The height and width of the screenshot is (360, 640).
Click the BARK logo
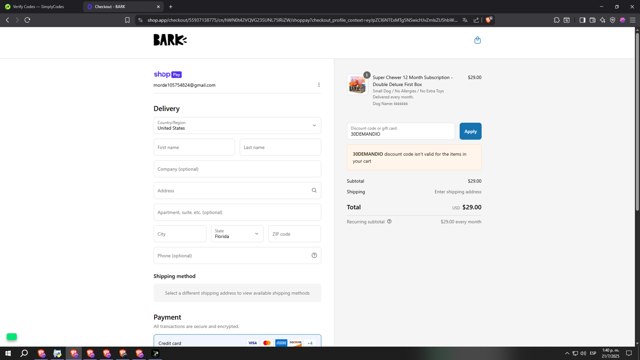point(170,40)
